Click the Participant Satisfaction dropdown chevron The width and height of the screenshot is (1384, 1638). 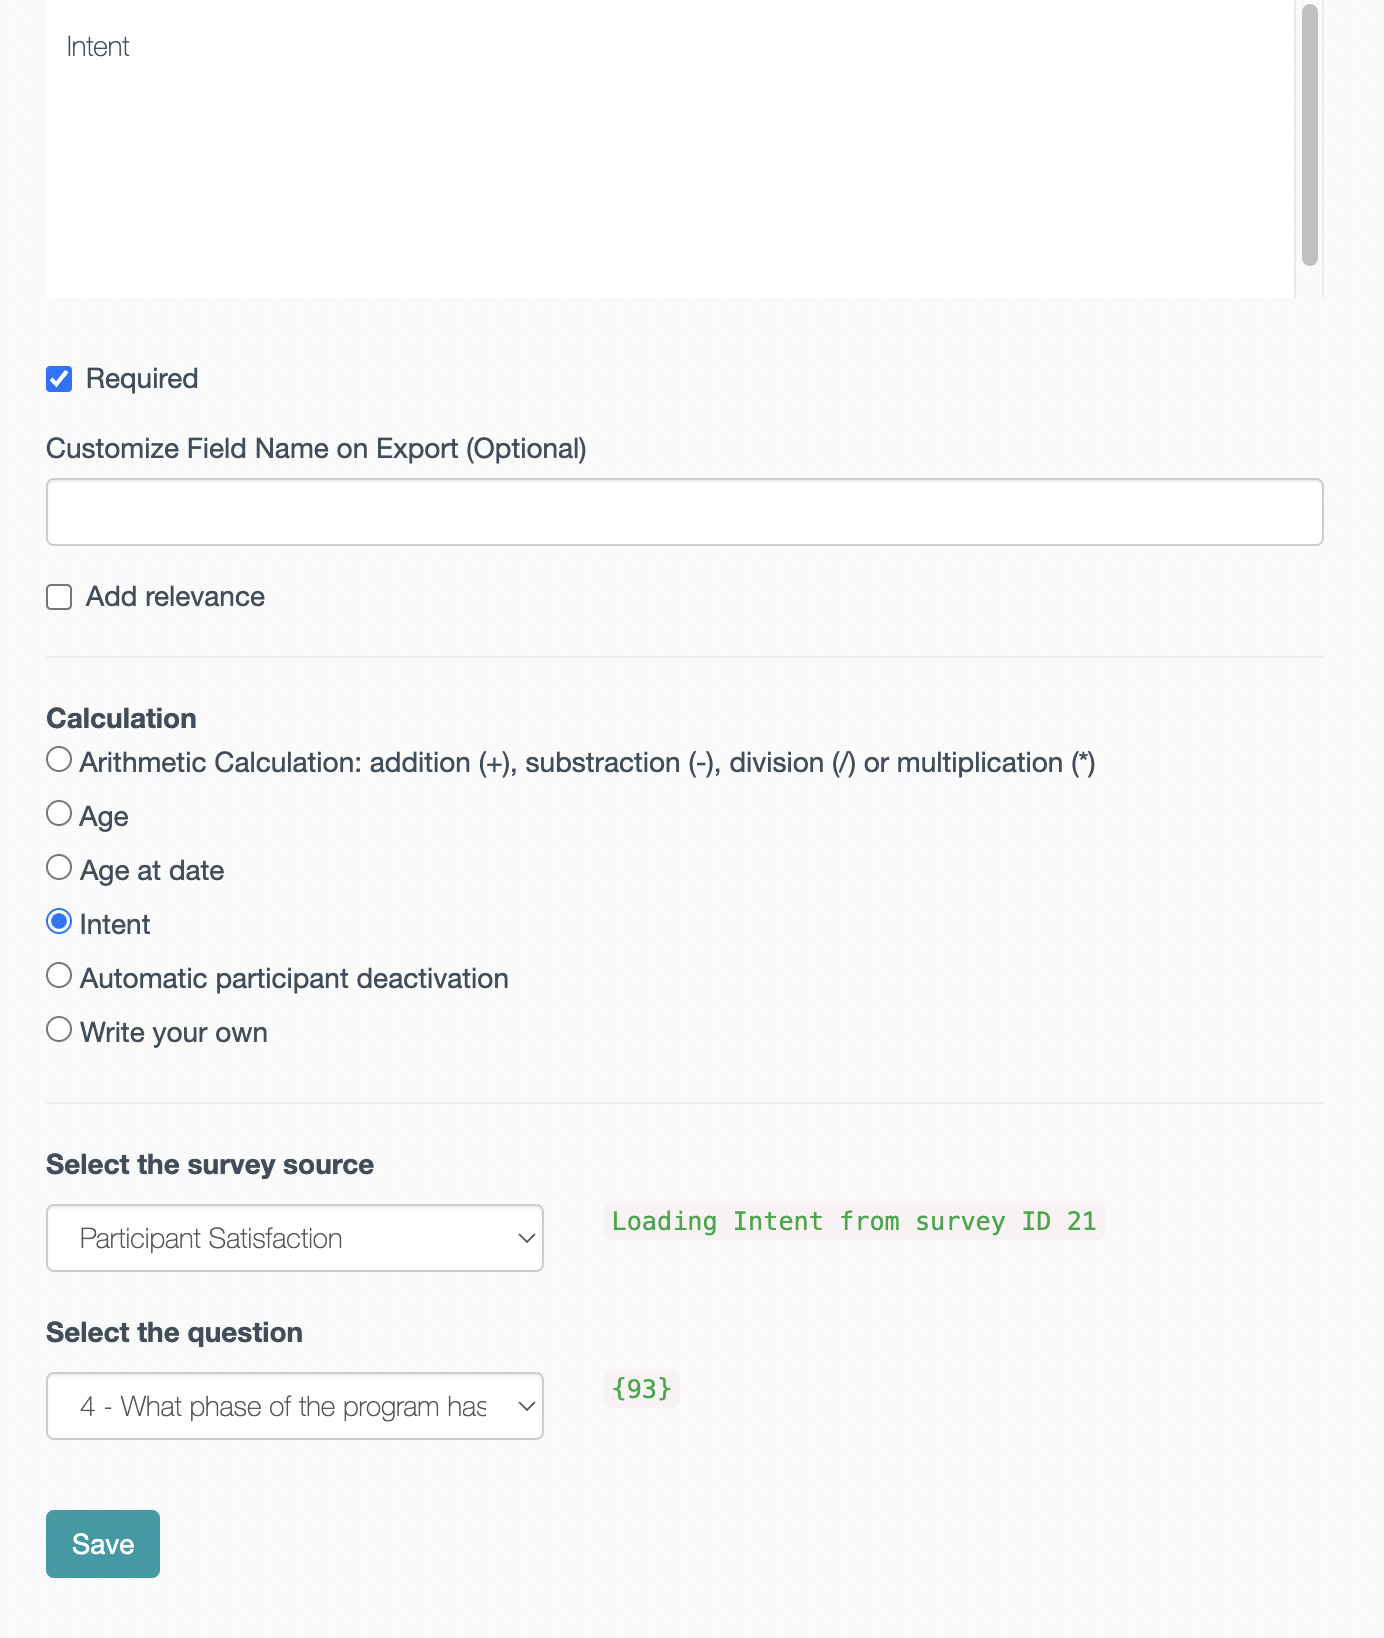click(526, 1238)
